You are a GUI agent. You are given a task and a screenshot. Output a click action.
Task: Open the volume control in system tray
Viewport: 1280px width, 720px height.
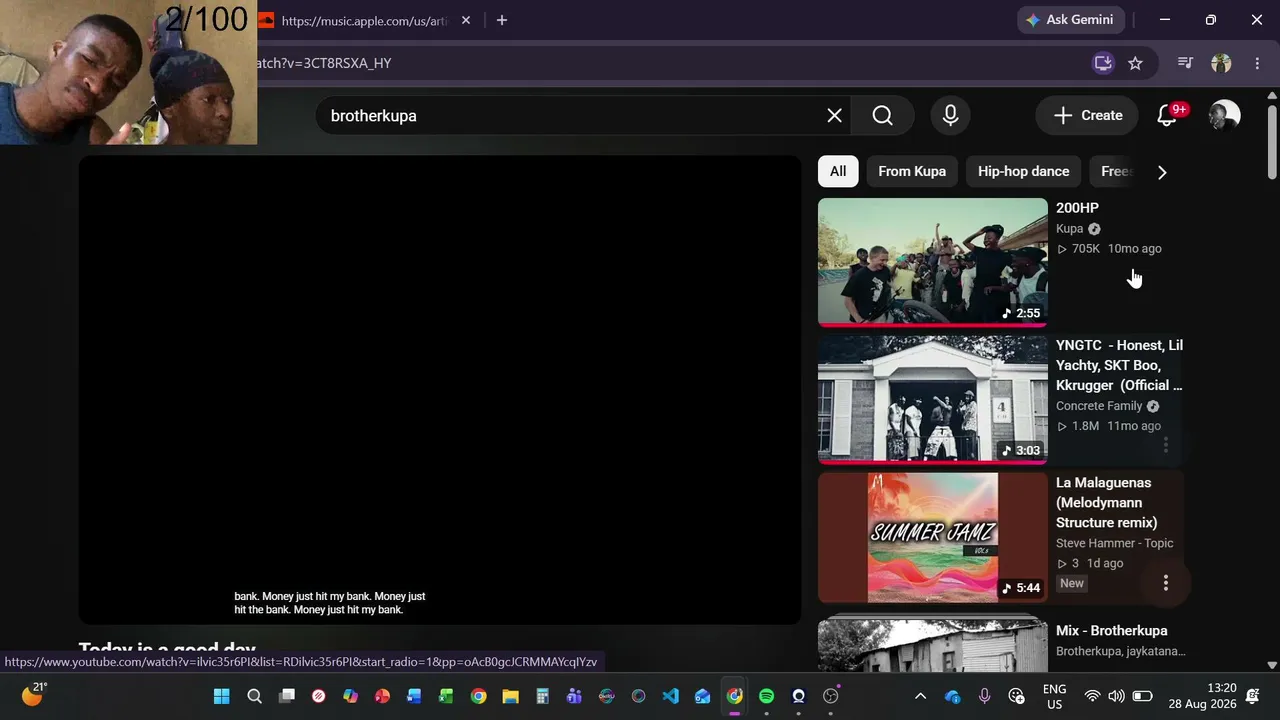click(1116, 696)
